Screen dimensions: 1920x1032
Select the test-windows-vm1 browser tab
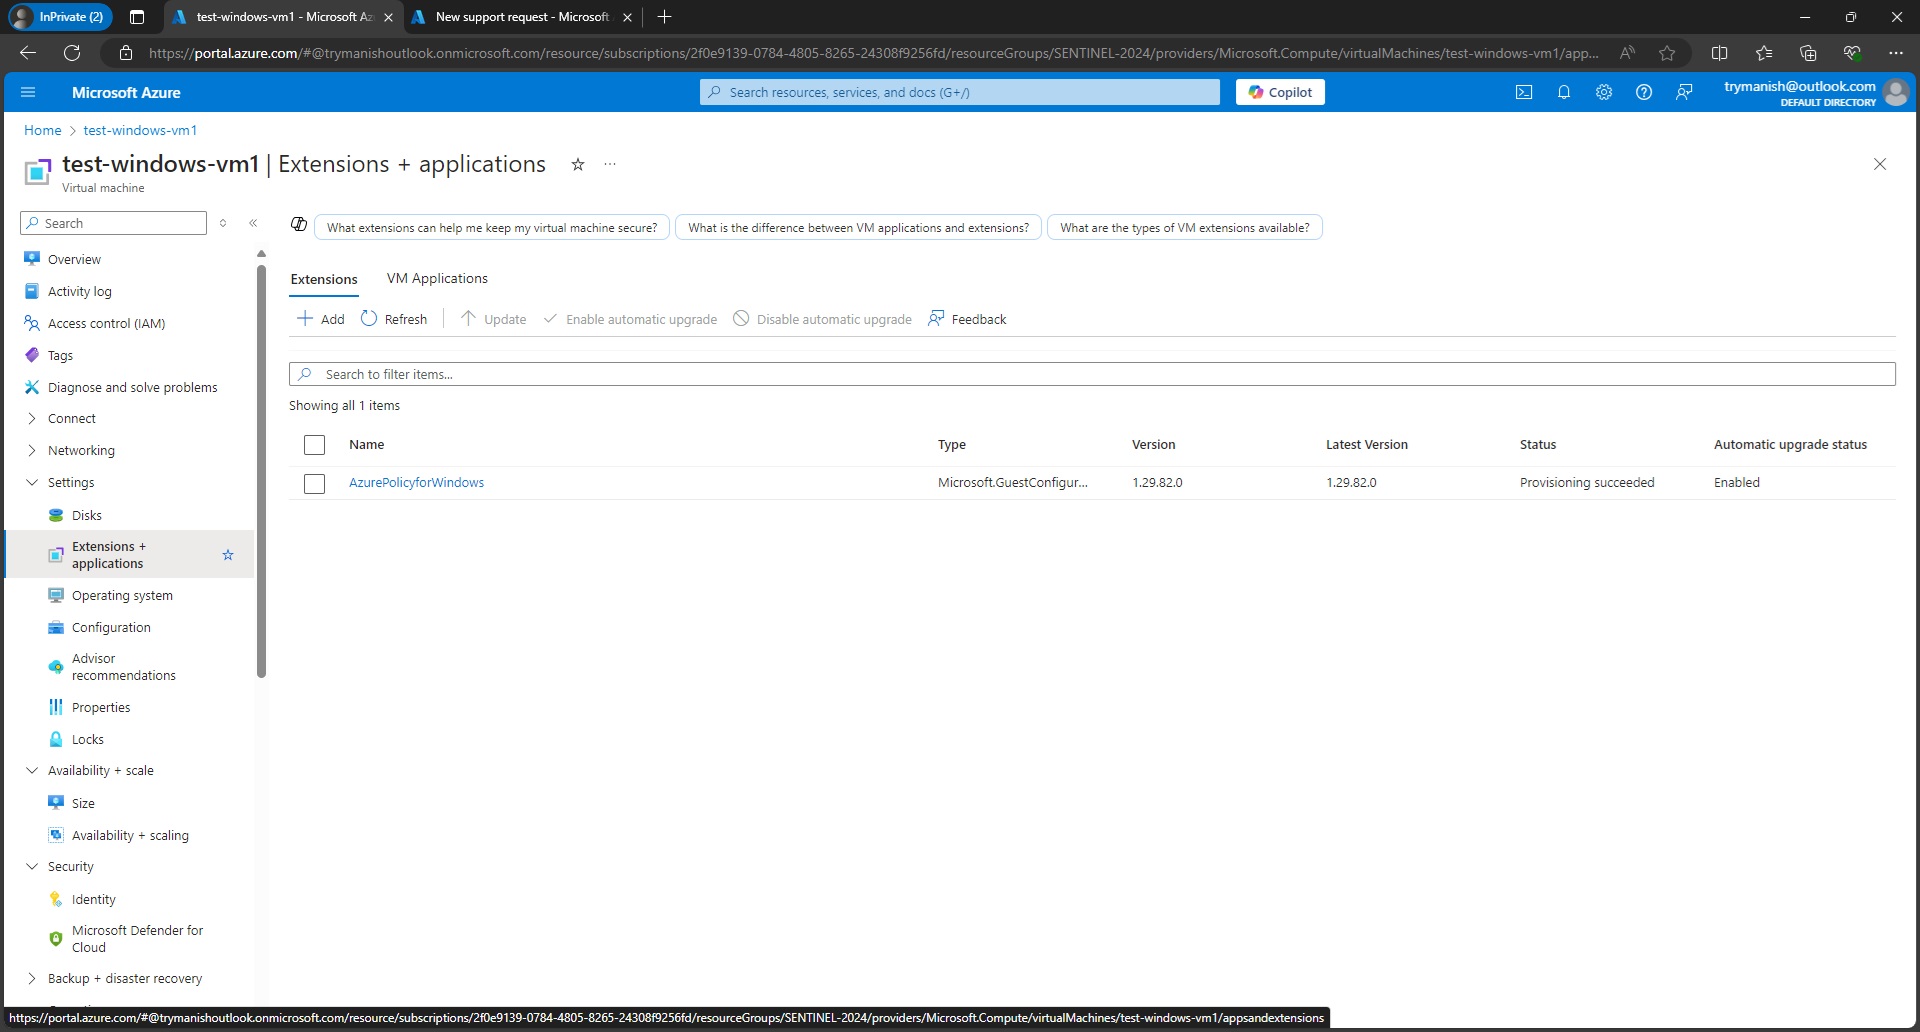(x=282, y=17)
